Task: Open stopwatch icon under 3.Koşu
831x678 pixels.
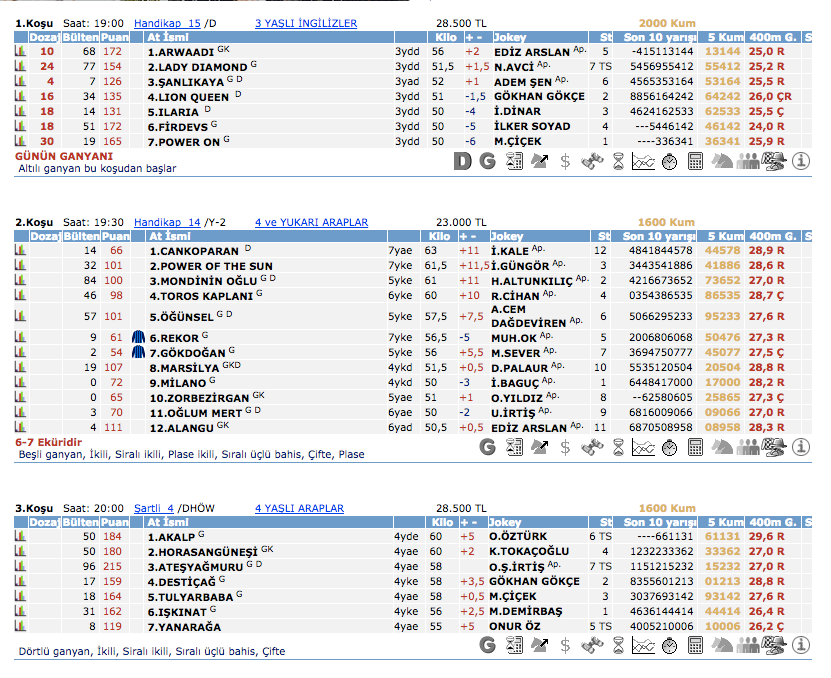Action: point(669,645)
